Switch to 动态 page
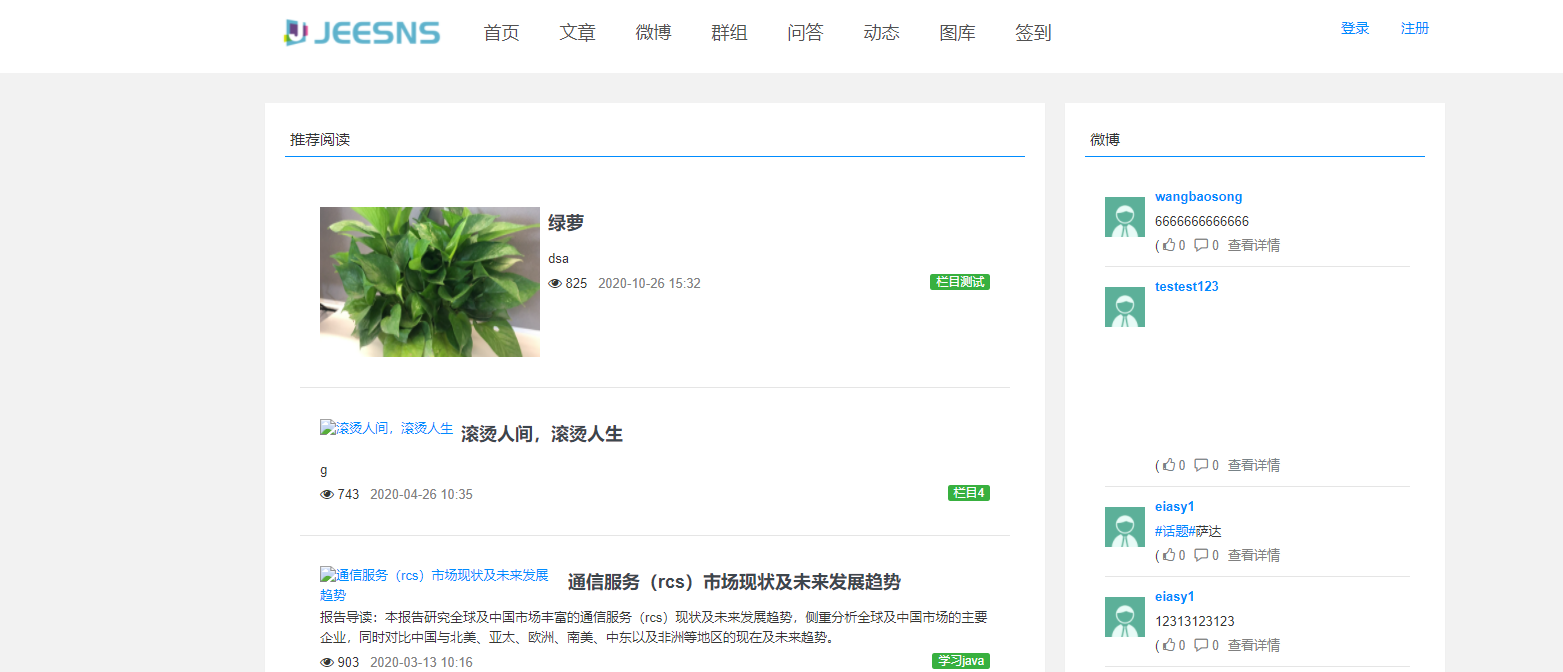The height and width of the screenshot is (672, 1563). tap(881, 32)
